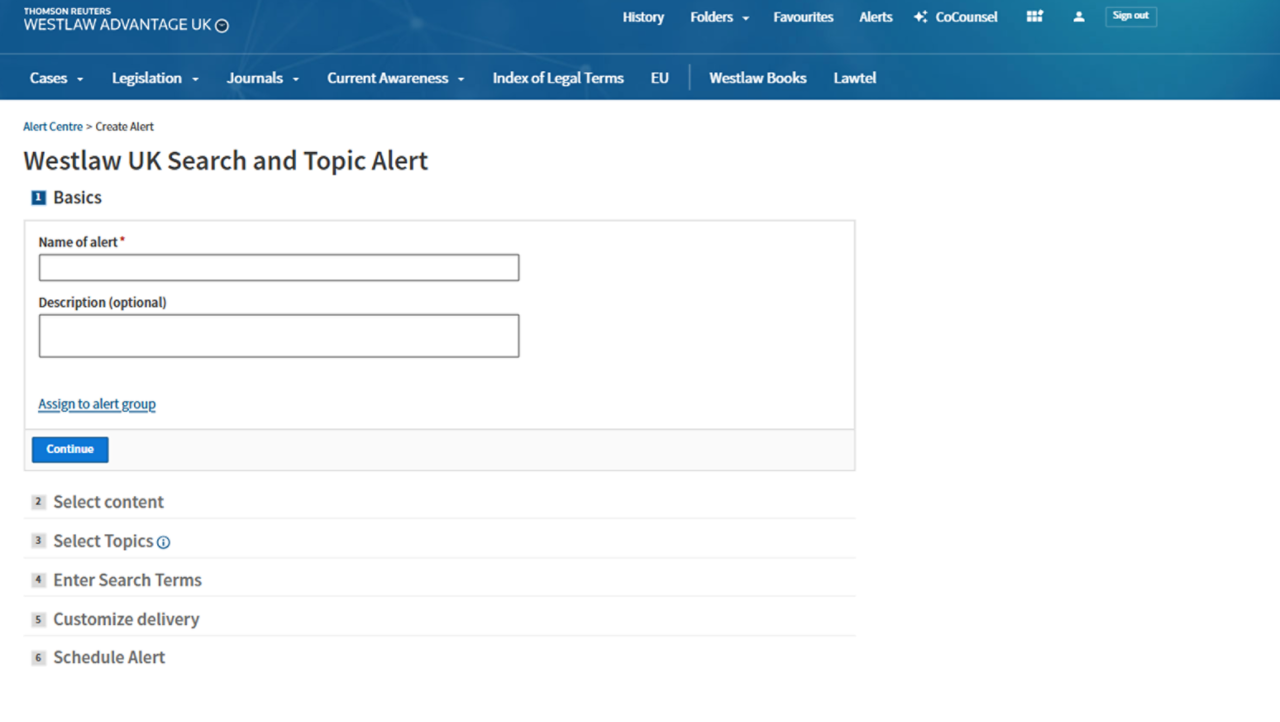Click the user profile icon
Image resolution: width=1280 pixels, height=722 pixels.
pyautogui.click(x=1078, y=17)
